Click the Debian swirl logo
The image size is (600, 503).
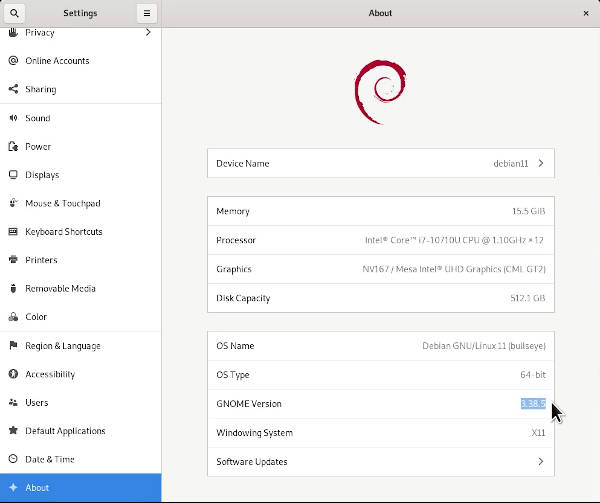(380, 92)
